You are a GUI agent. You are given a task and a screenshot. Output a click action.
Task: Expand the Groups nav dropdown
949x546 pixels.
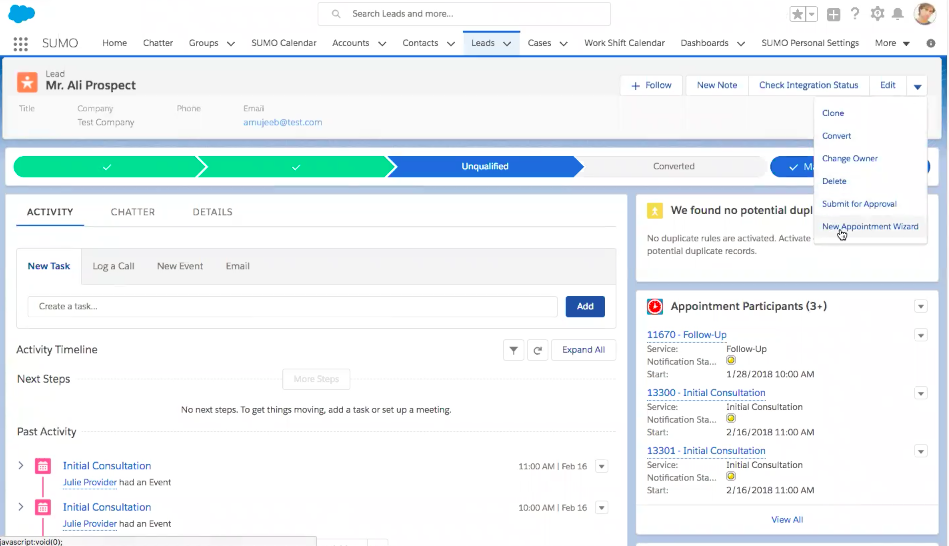coord(231,44)
